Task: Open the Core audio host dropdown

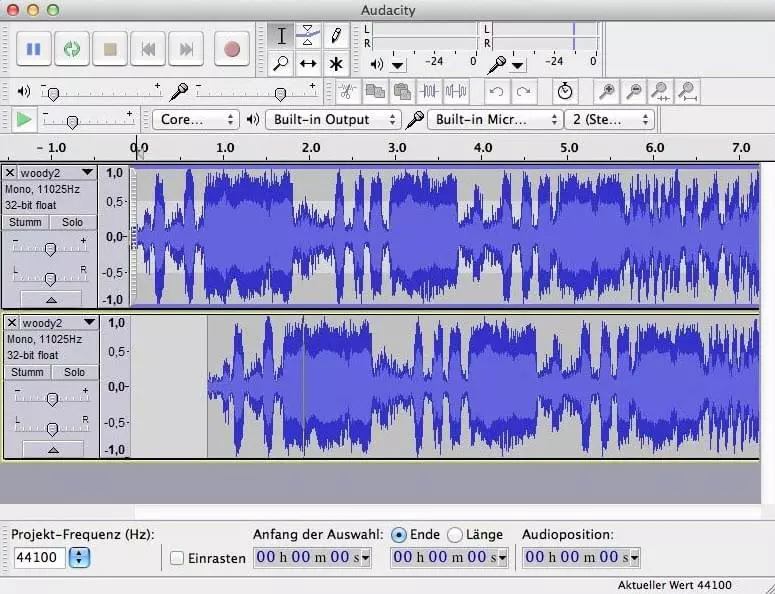Action: tap(196, 120)
